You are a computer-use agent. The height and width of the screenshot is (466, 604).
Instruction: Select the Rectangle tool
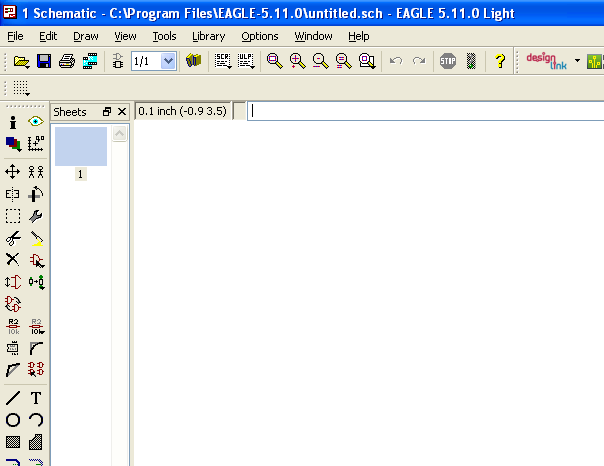click(x=13, y=442)
